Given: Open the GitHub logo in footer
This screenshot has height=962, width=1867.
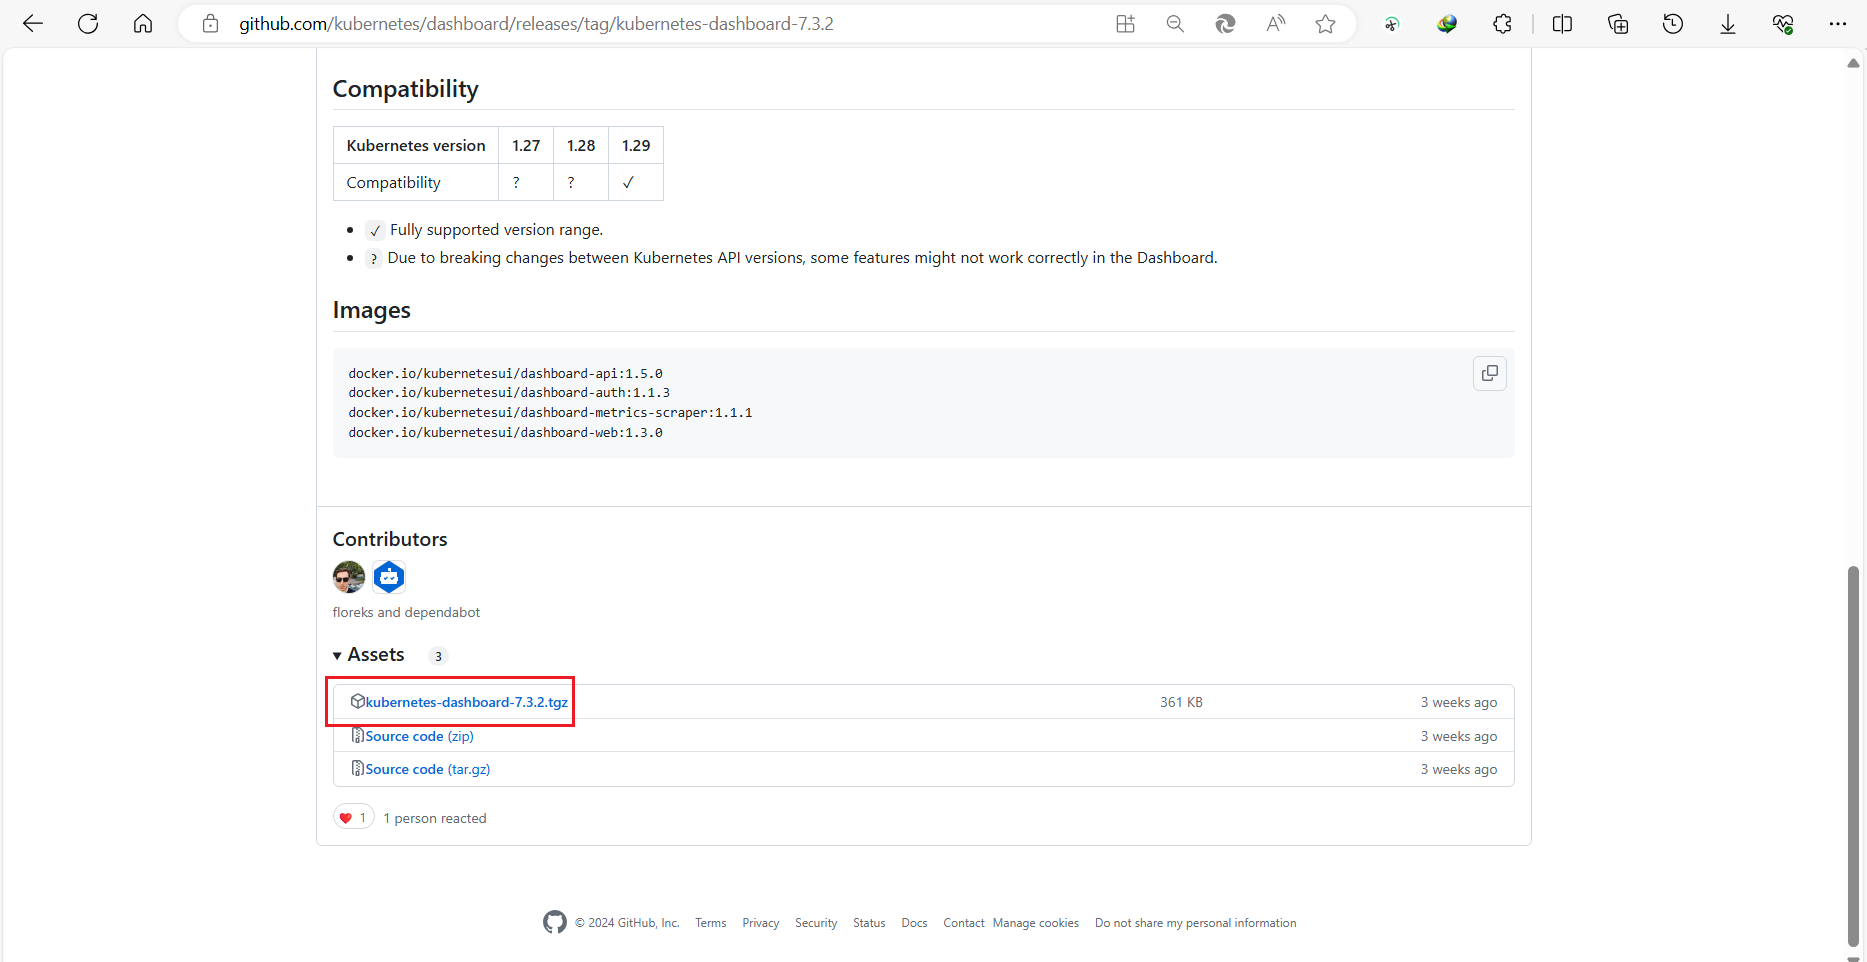Looking at the screenshot, I should point(555,922).
